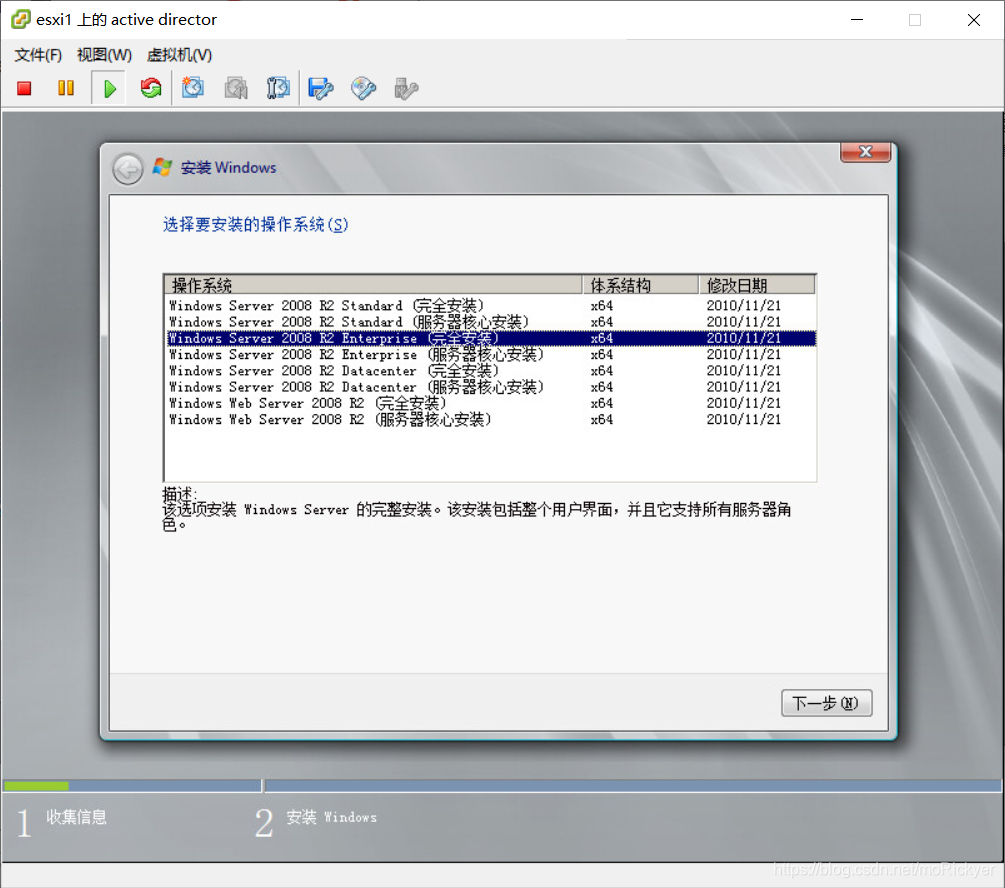This screenshot has height=888, width=1005.
Task: Select Windows Server 2008 R2 Standard (服务器核心安装)
Action: click(x=490, y=322)
